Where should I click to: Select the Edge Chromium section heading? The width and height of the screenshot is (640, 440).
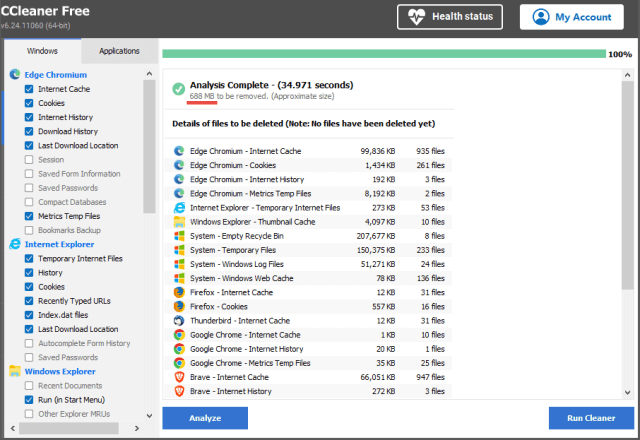56,75
